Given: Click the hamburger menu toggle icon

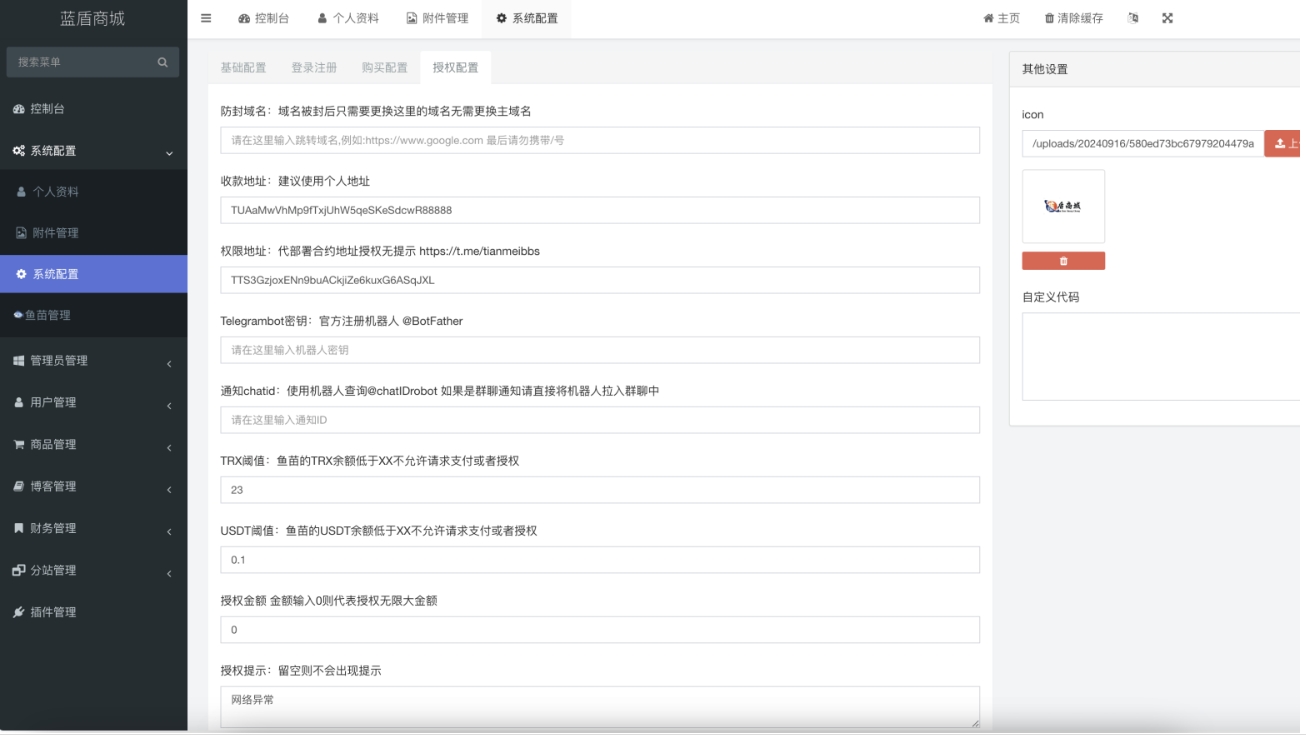Looking at the screenshot, I should click(x=206, y=18).
